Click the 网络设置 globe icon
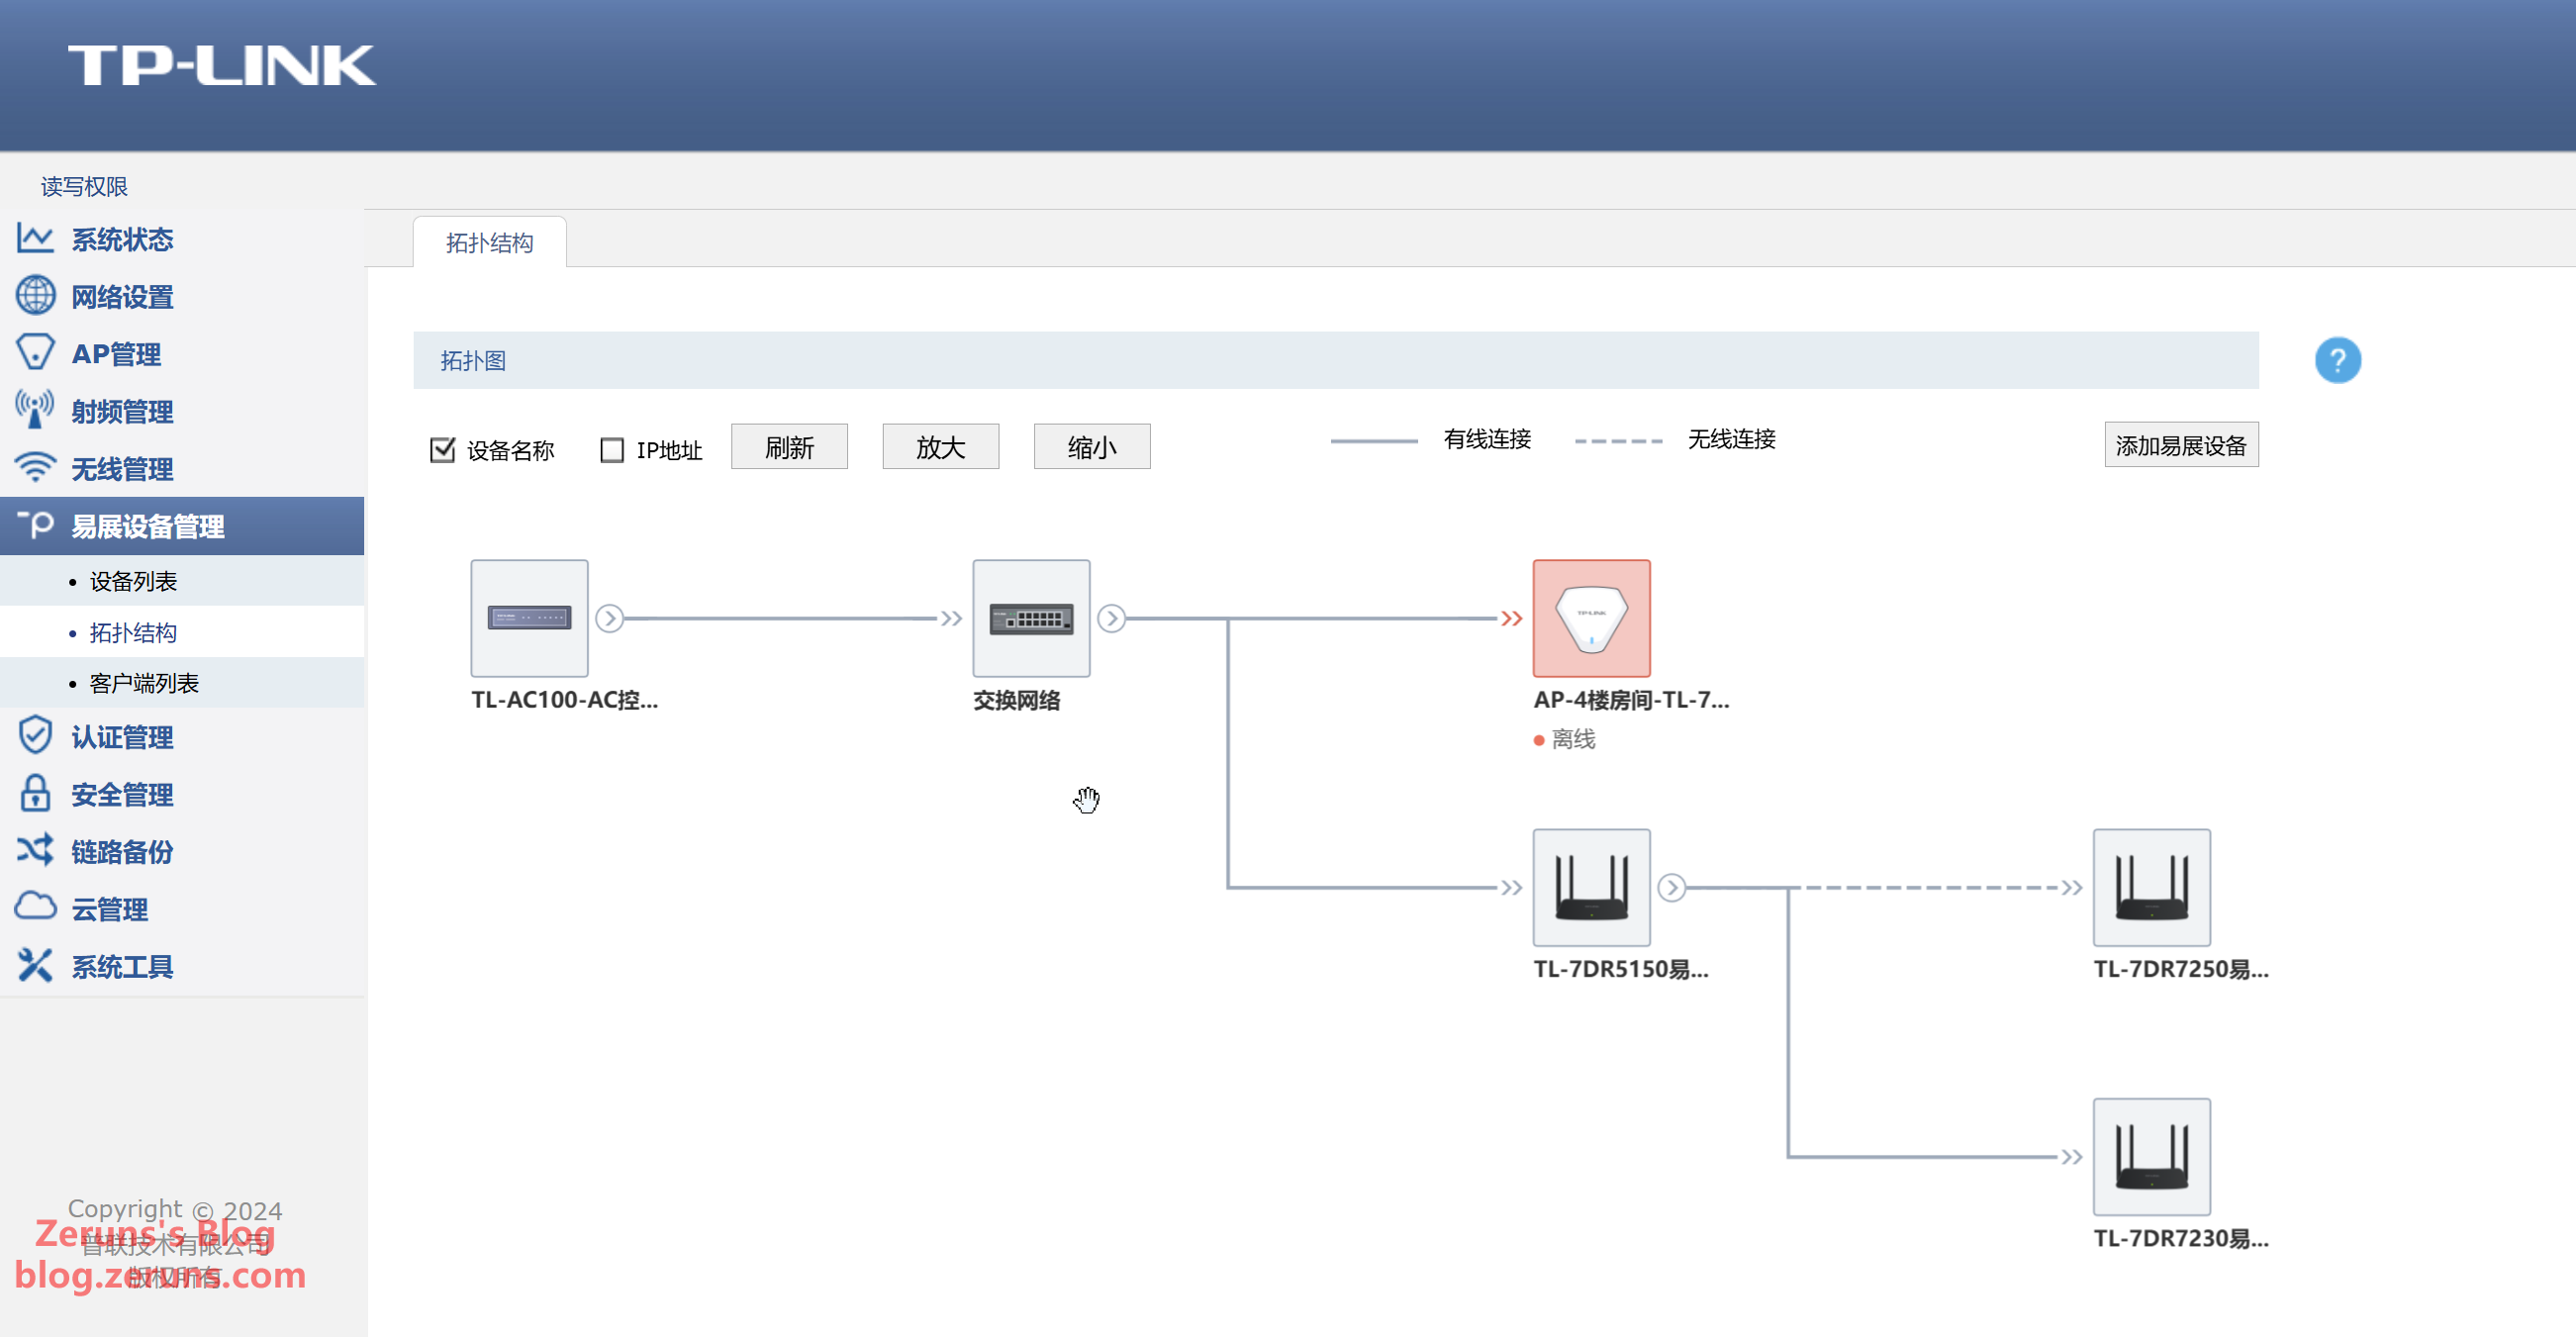Viewport: 2576px width, 1337px height. pyautogui.click(x=35, y=296)
